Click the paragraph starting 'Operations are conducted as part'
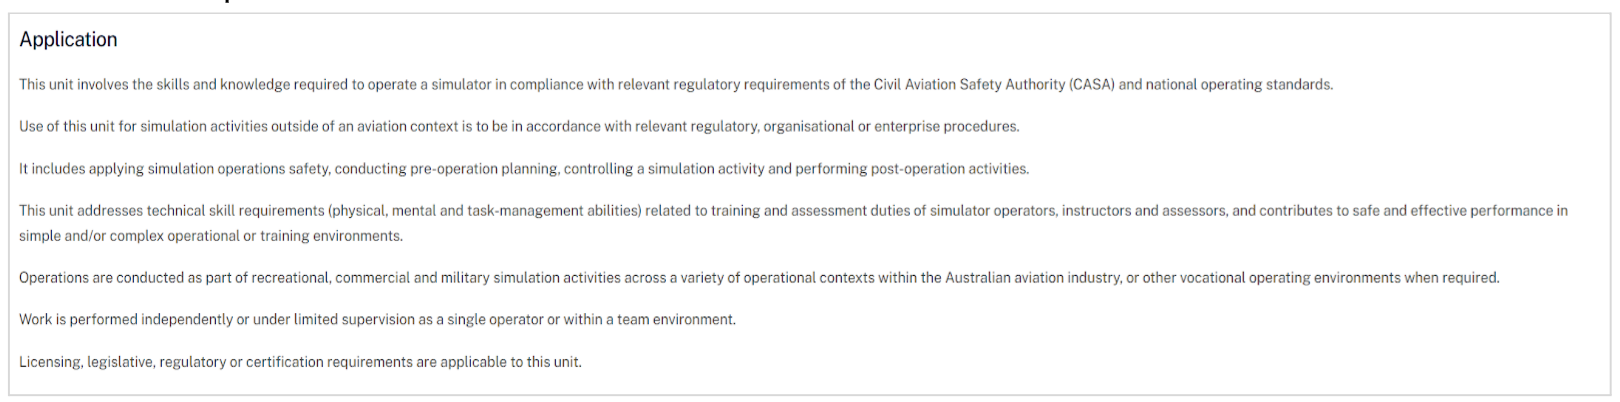1620x402 pixels. pos(759,278)
